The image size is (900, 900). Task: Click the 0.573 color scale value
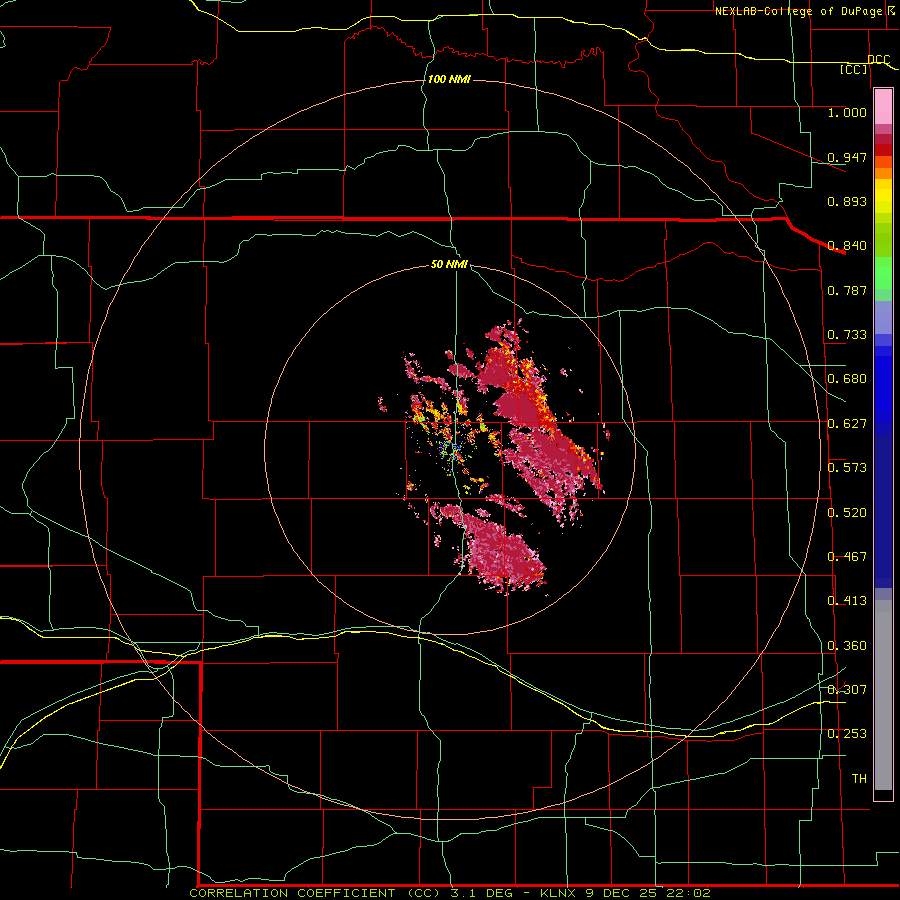[x=847, y=468]
